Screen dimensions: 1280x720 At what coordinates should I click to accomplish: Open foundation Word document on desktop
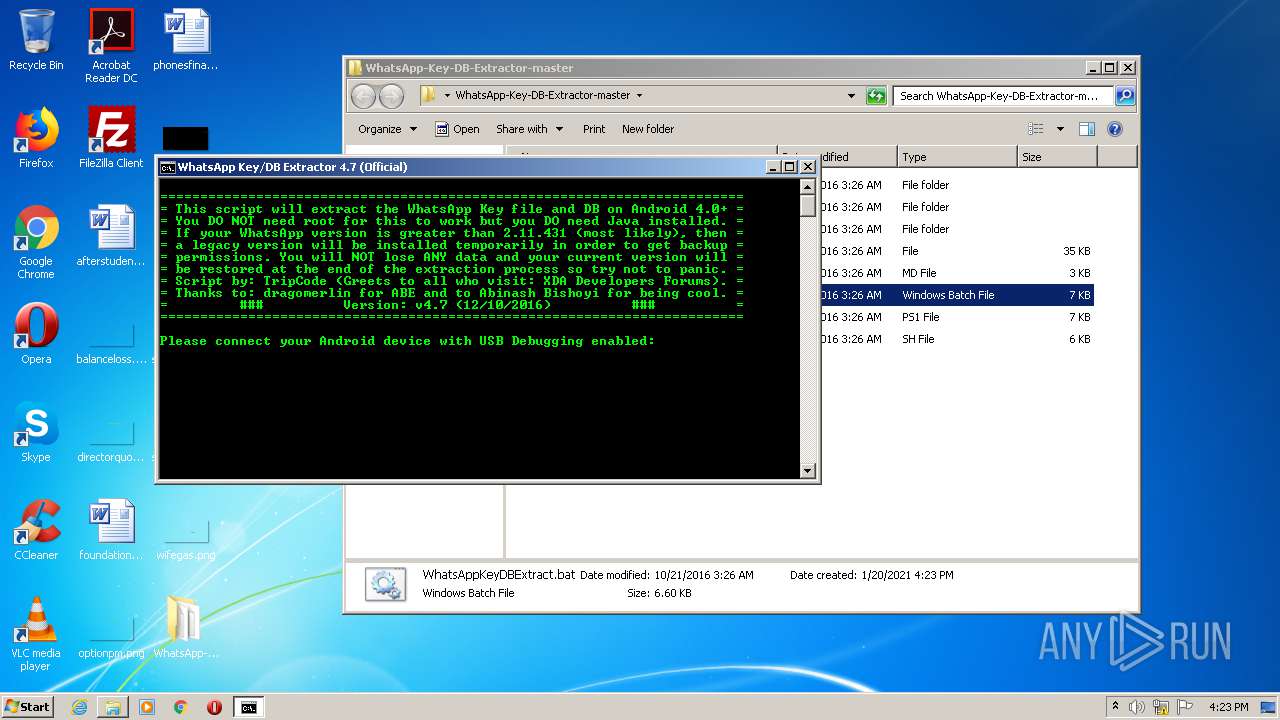click(x=111, y=530)
